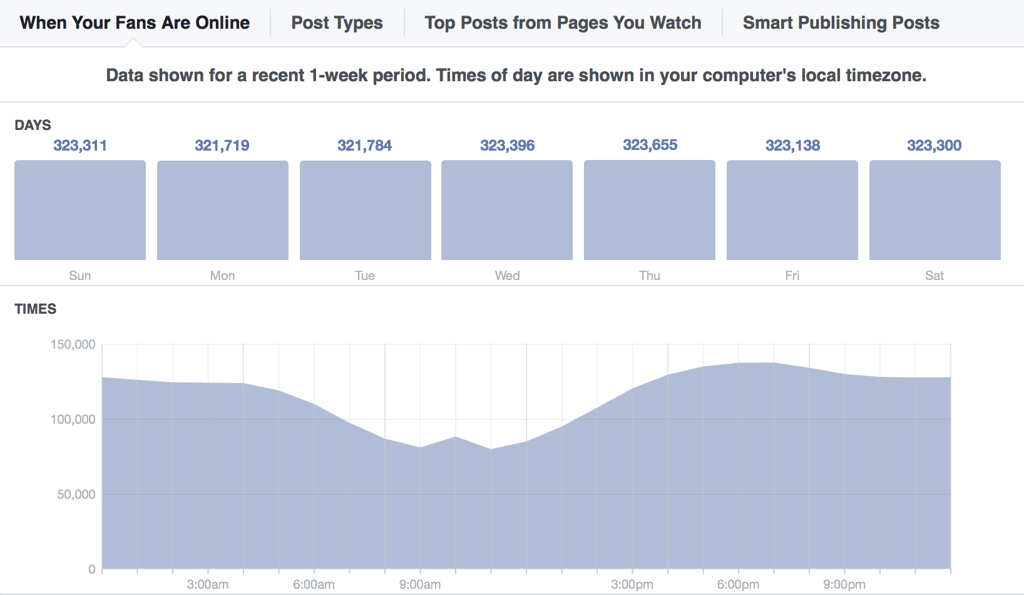
Task: Click the 323,655 value above Thu
Action: point(650,145)
